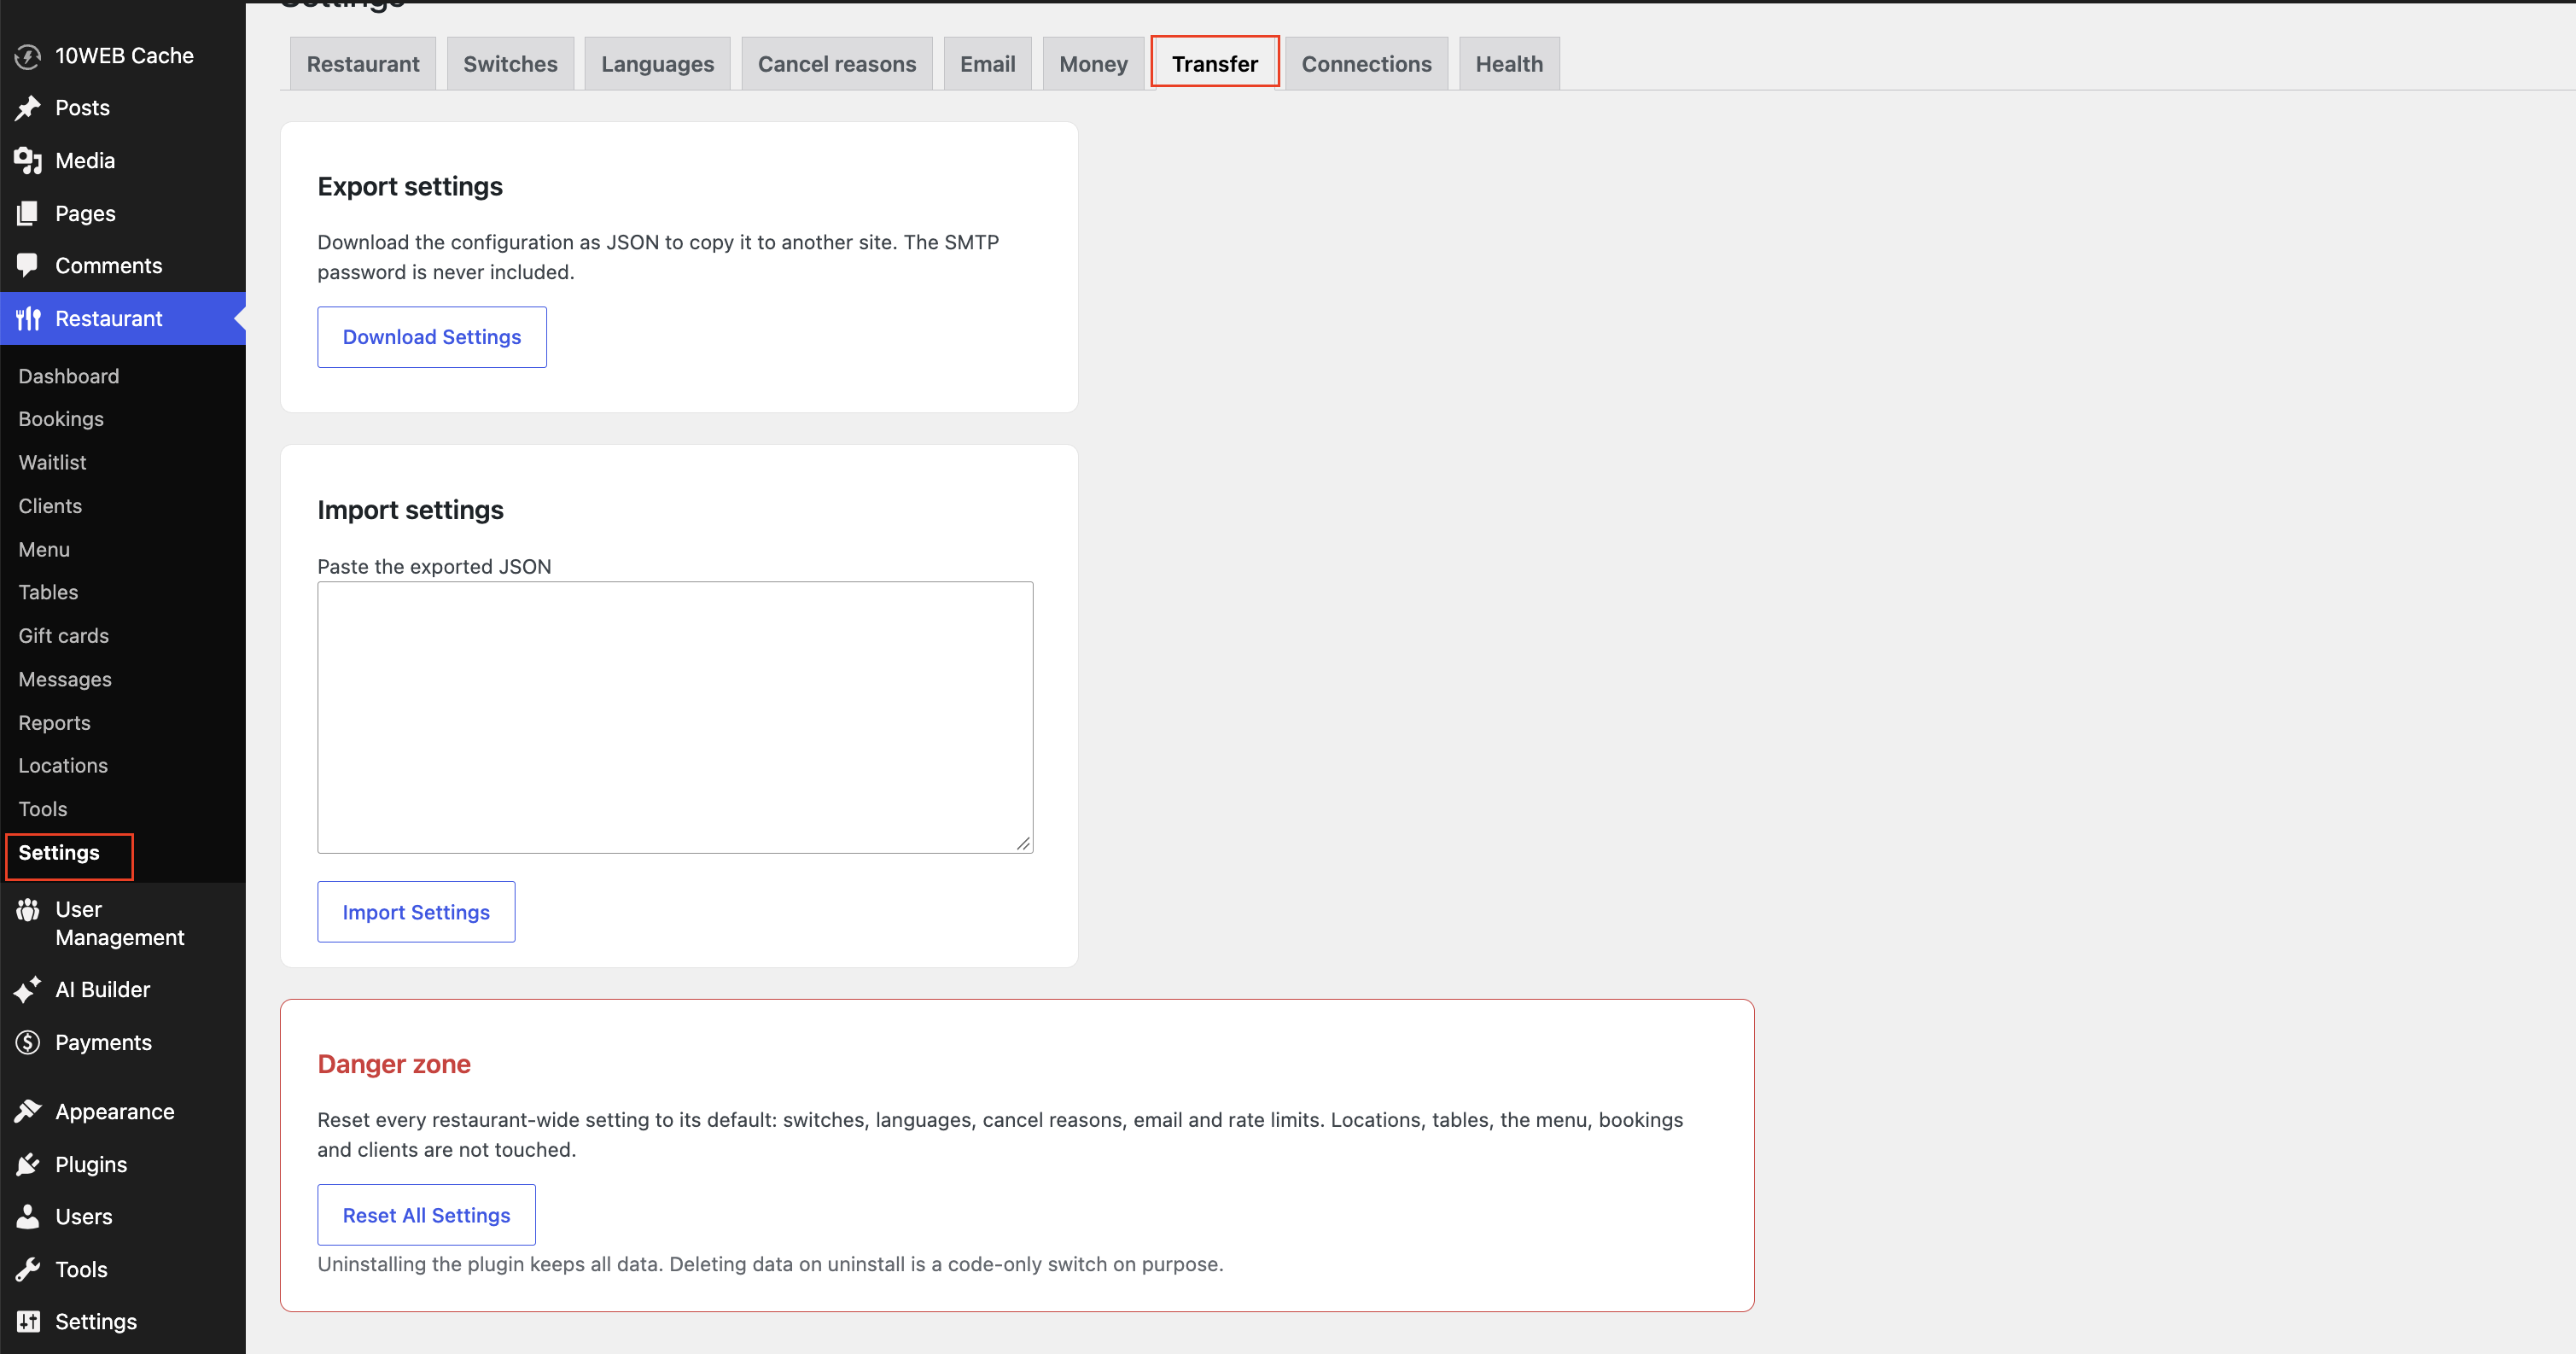The width and height of the screenshot is (2576, 1354).
Task: Focus the exported JSON textarea
Action: (x=675, y=718)
